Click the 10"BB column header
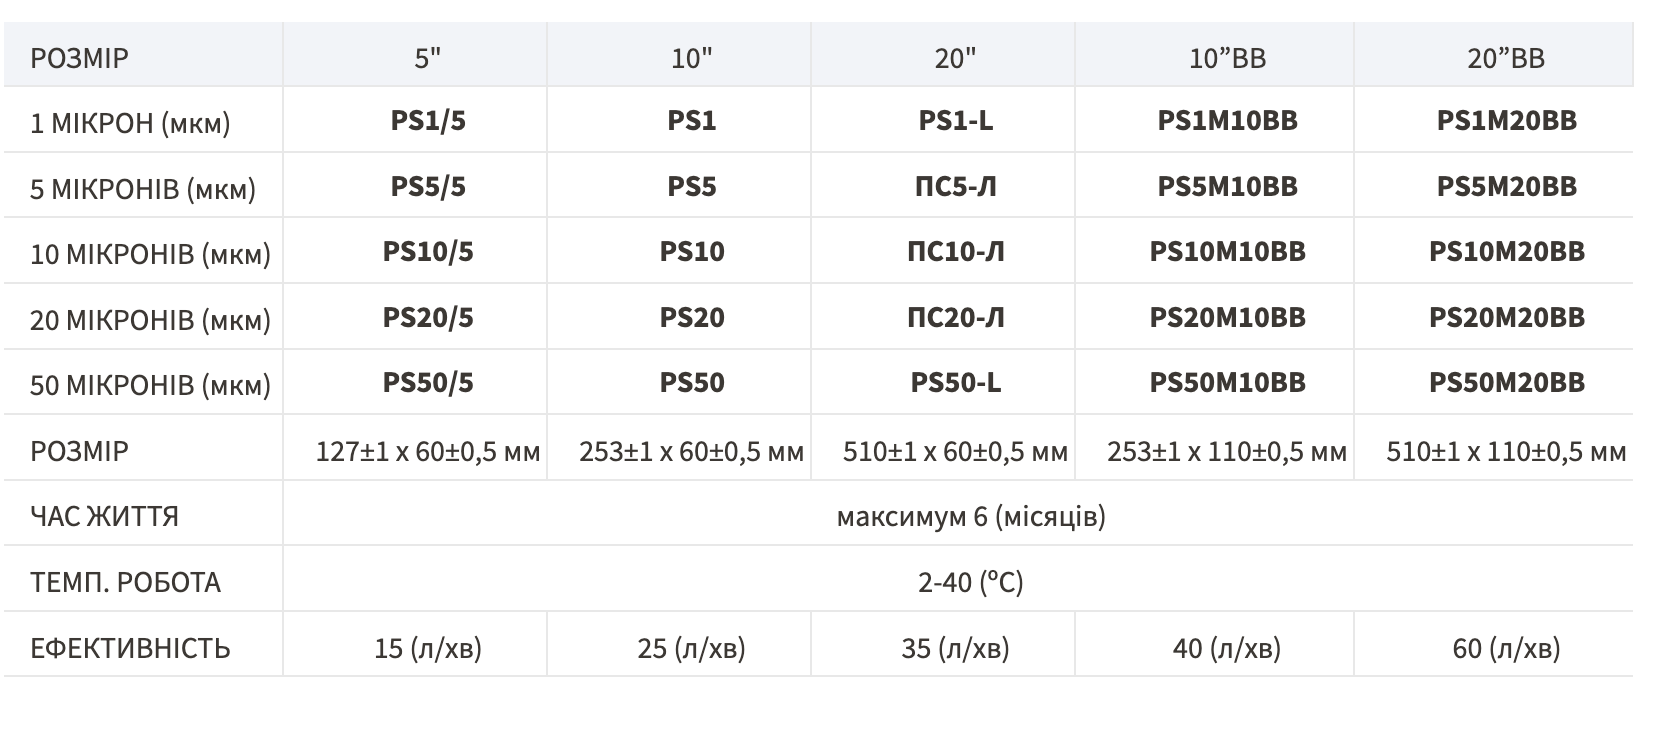Image resolution: width=1658 pixels, height=744 pixels. click(1227, 58)
